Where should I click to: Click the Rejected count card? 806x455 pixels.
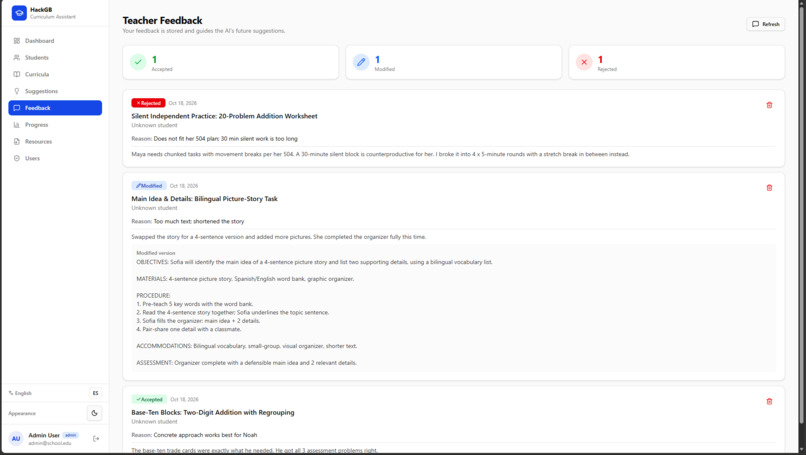click(677, 62)
